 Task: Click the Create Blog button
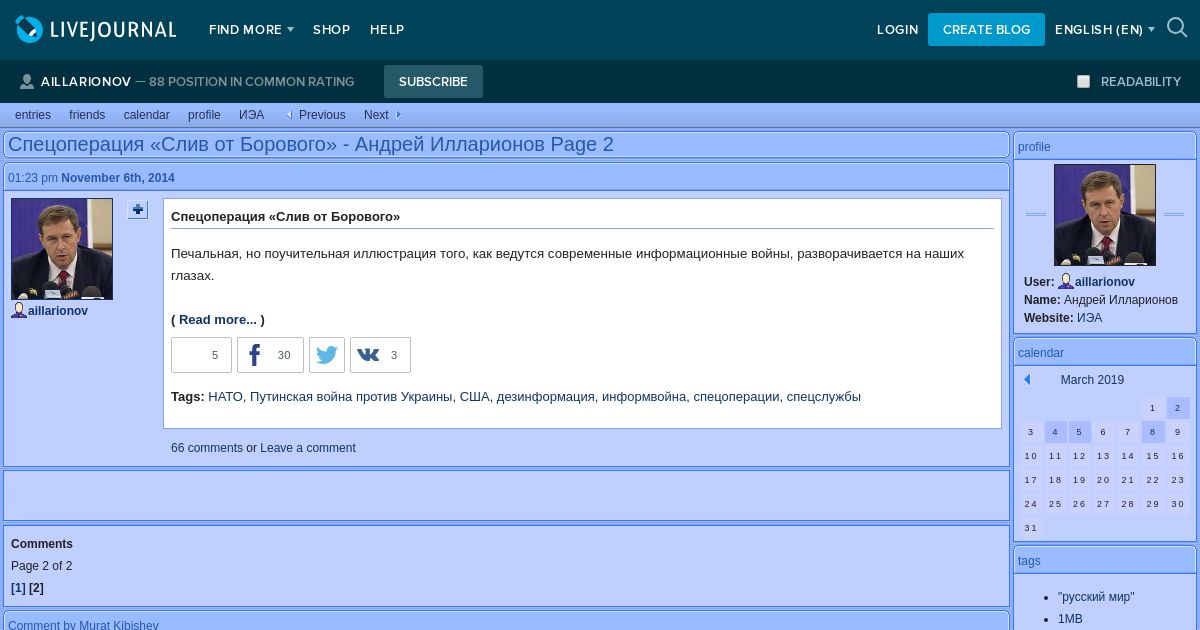(x=986, y=30)
